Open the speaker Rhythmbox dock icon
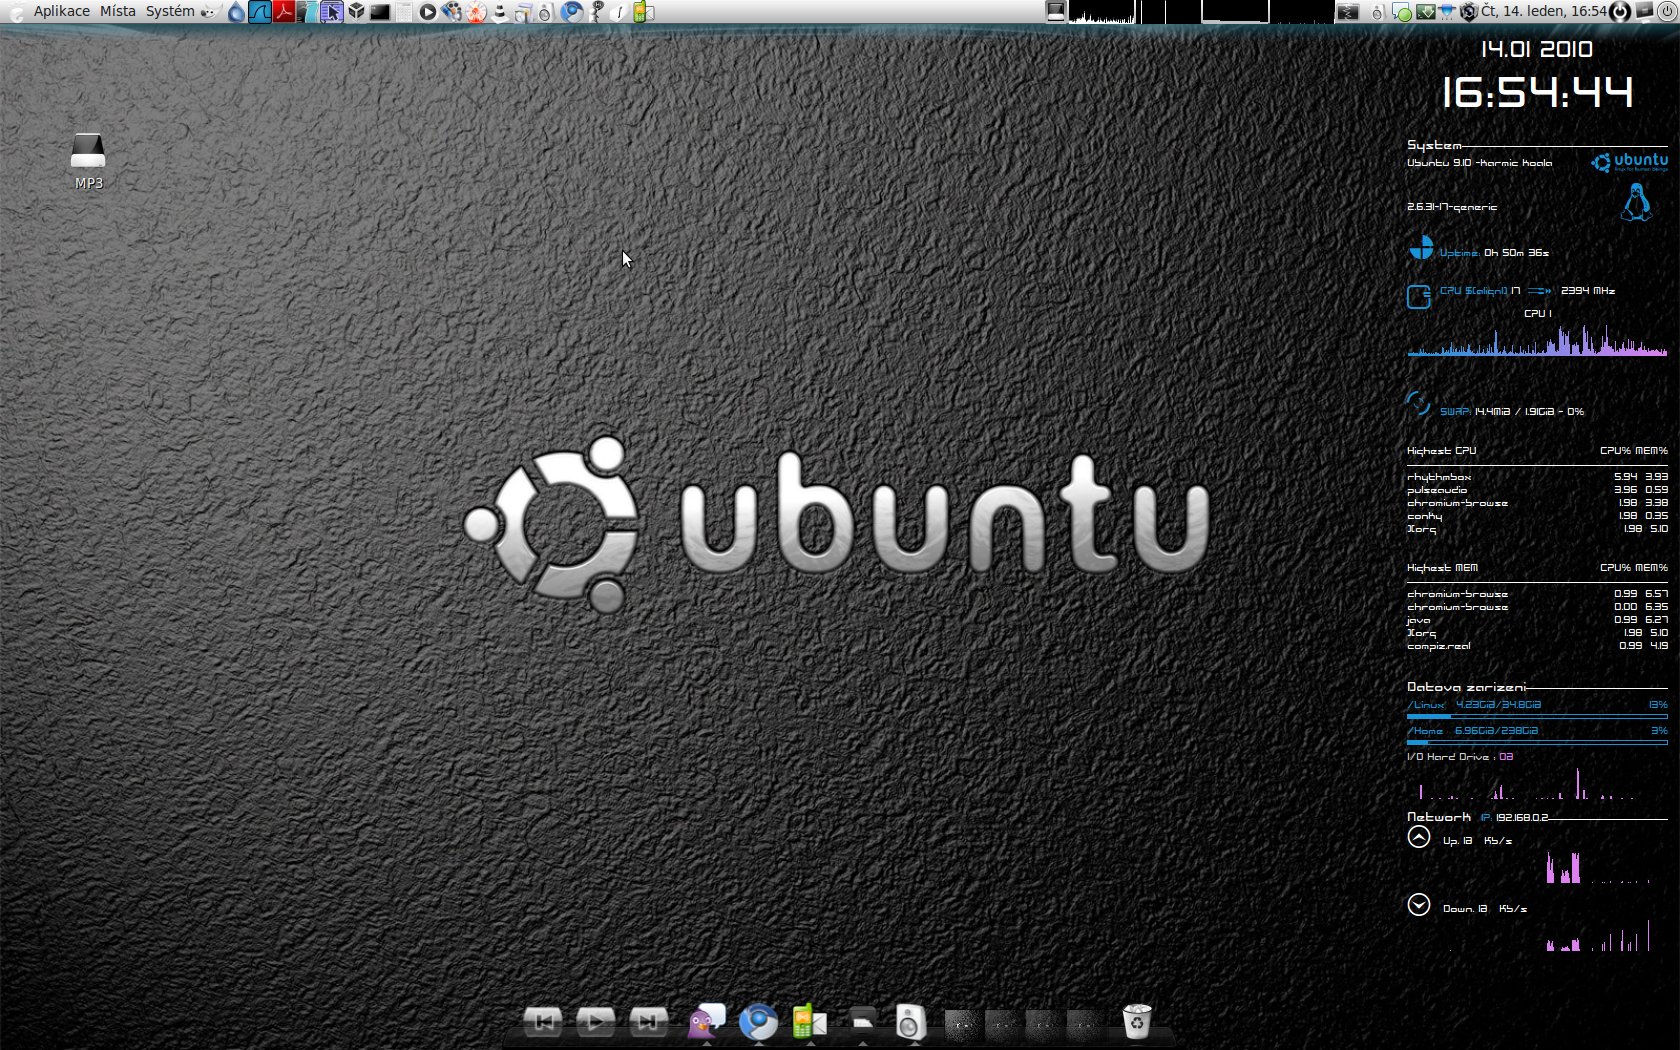The height and width of the screenshot is (1050, 1680). click(x=910, y=1021)
